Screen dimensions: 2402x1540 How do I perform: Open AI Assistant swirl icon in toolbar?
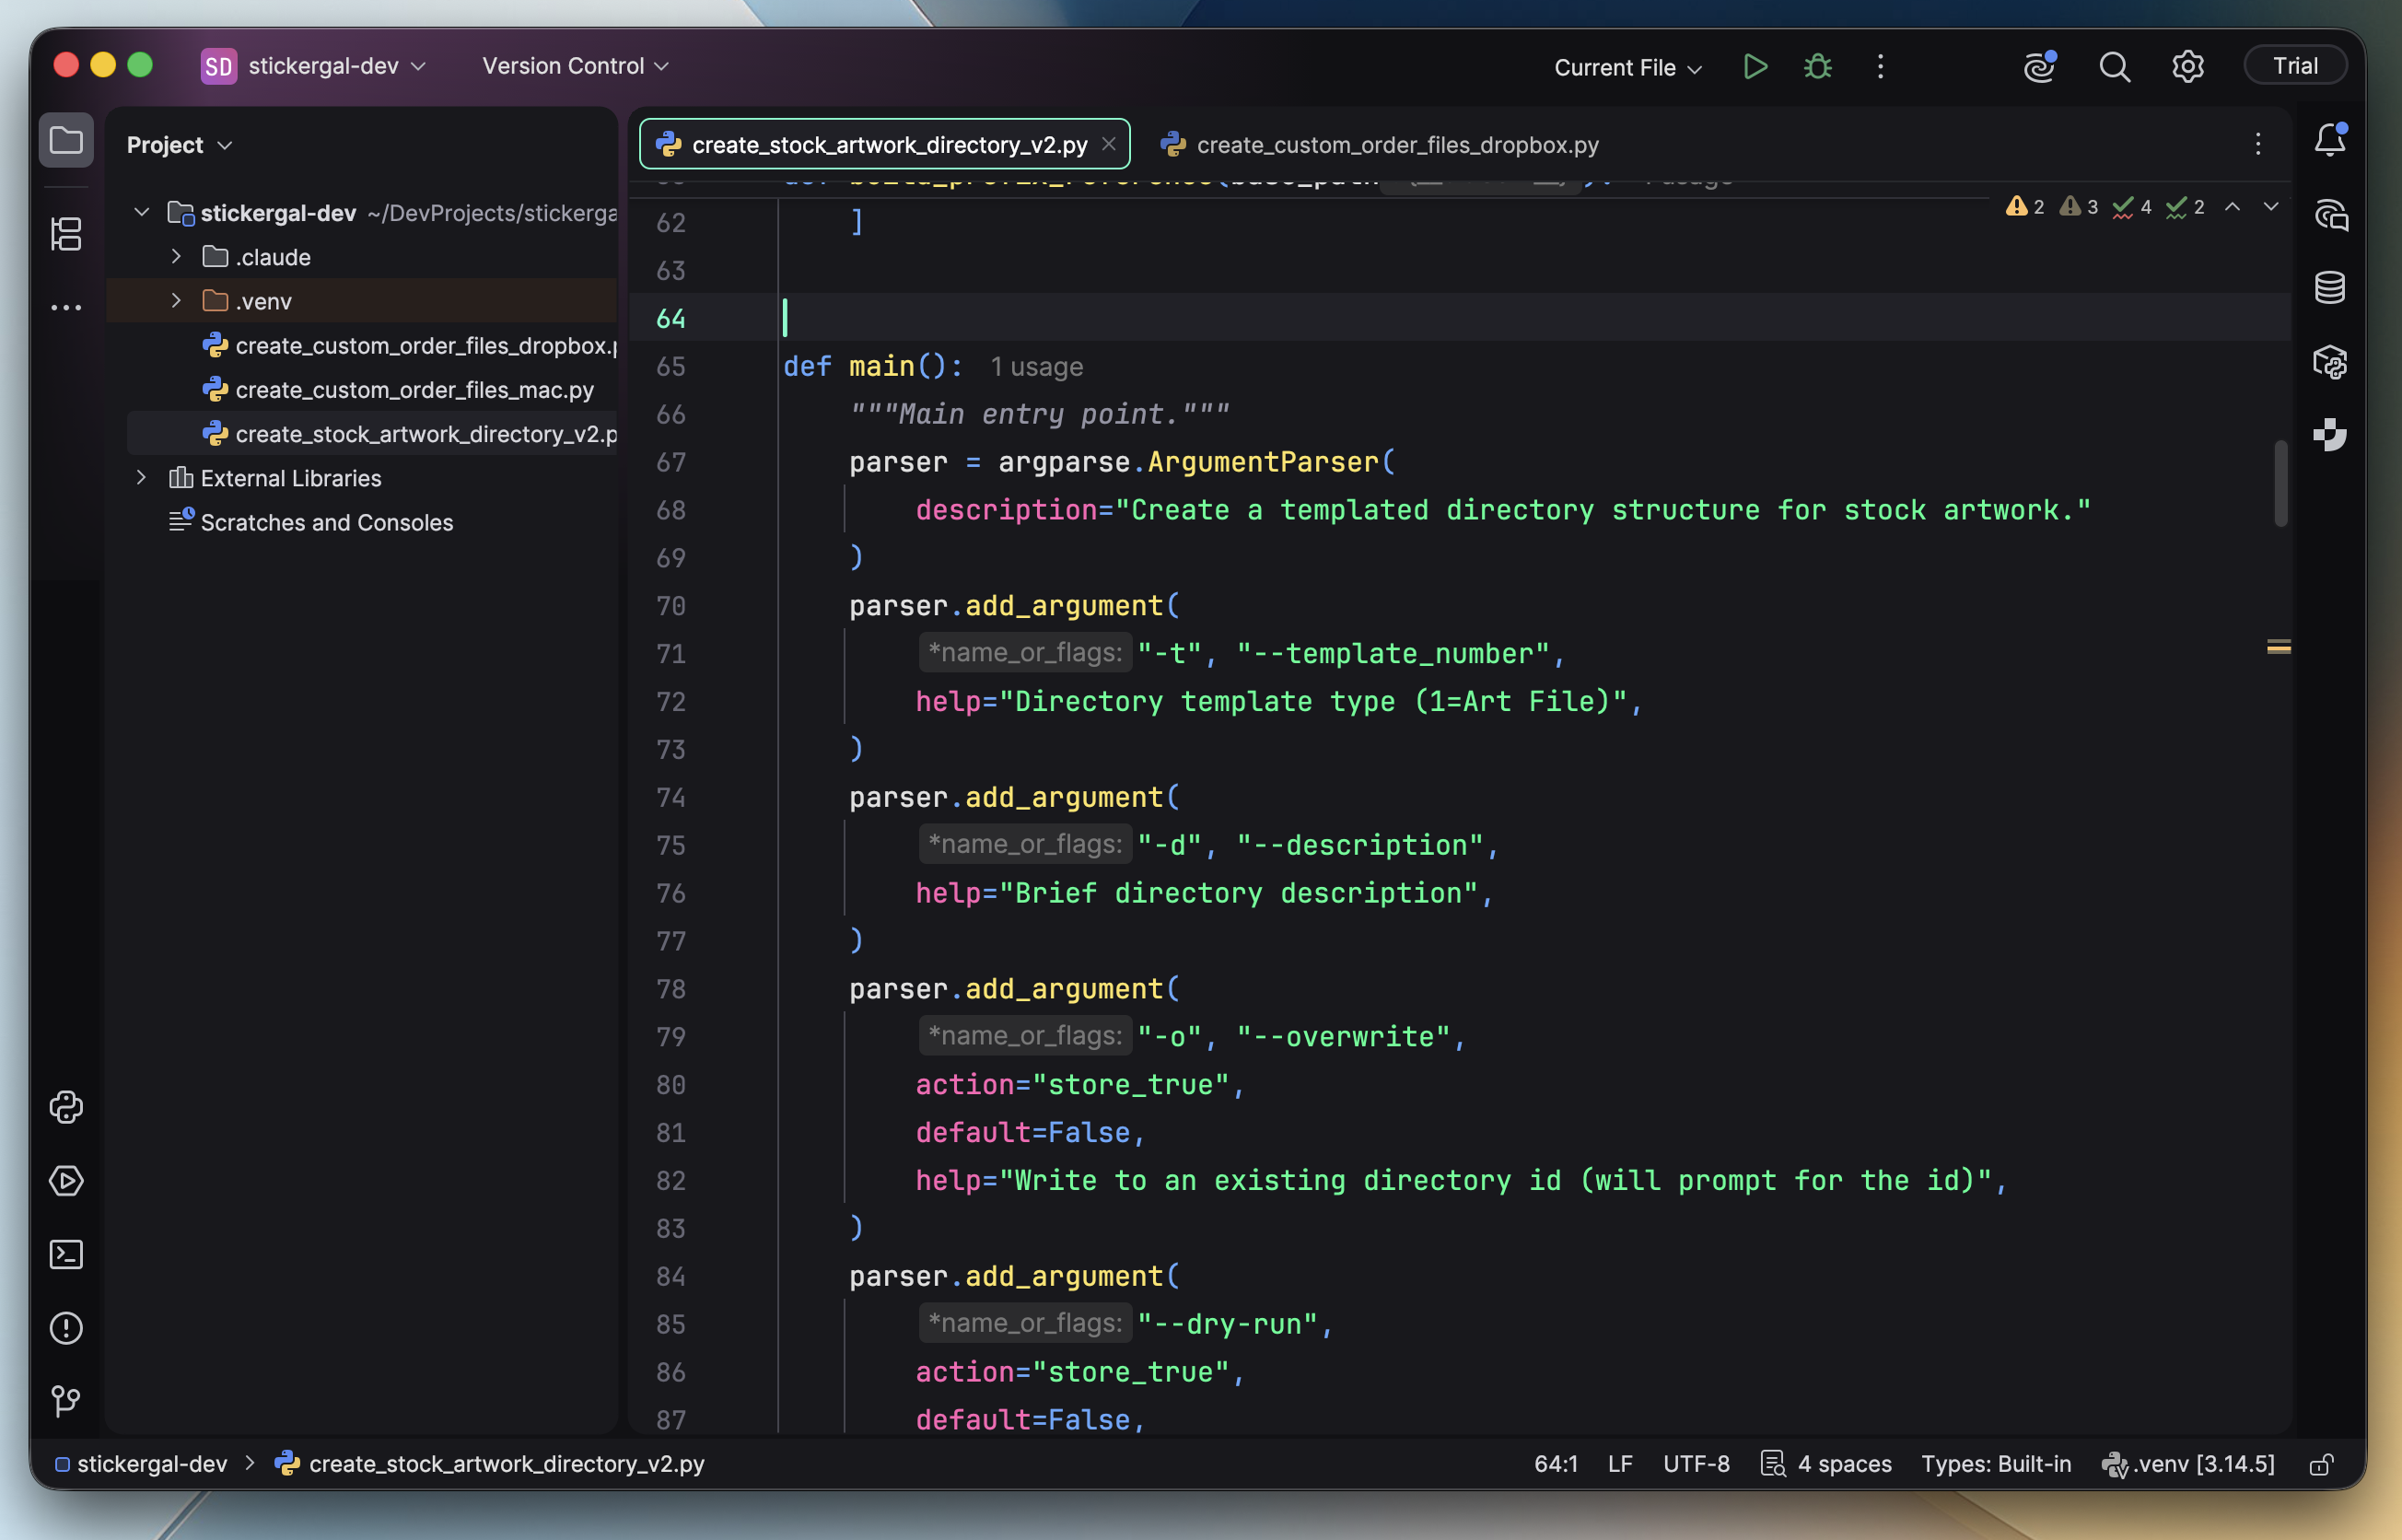2039,67
